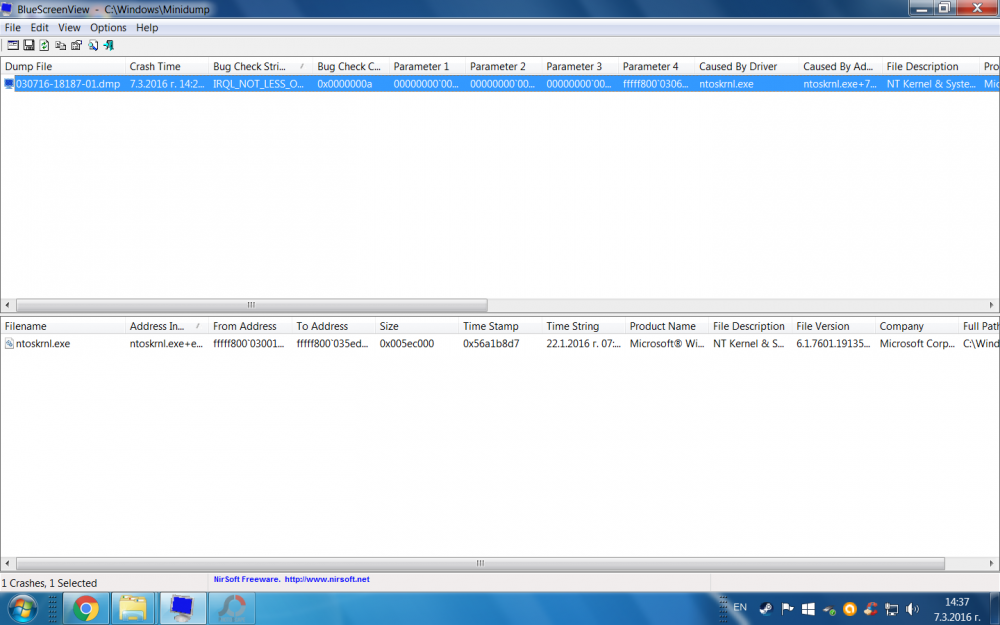Sort lower pane by Filename column header
Screen dimensions: 1000x625
pyautogui.click(x=62, y=326)
